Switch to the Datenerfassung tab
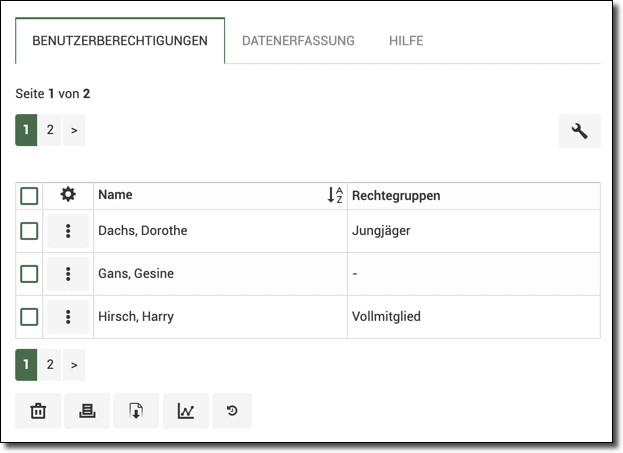The width and height of the screenshot is (623, 453). click(298, 41)
